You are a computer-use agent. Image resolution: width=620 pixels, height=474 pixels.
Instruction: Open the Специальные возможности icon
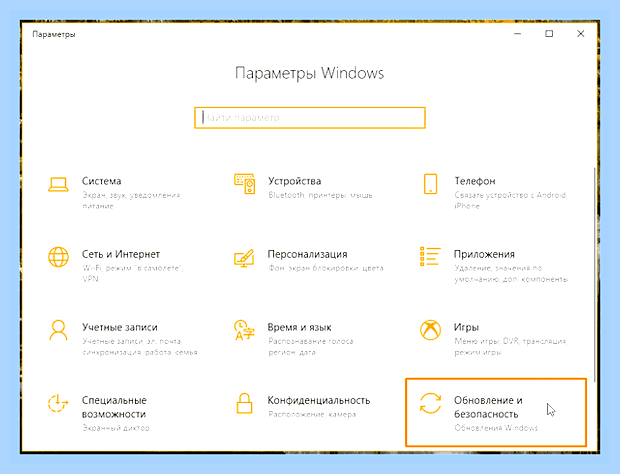tap(58, 403)
